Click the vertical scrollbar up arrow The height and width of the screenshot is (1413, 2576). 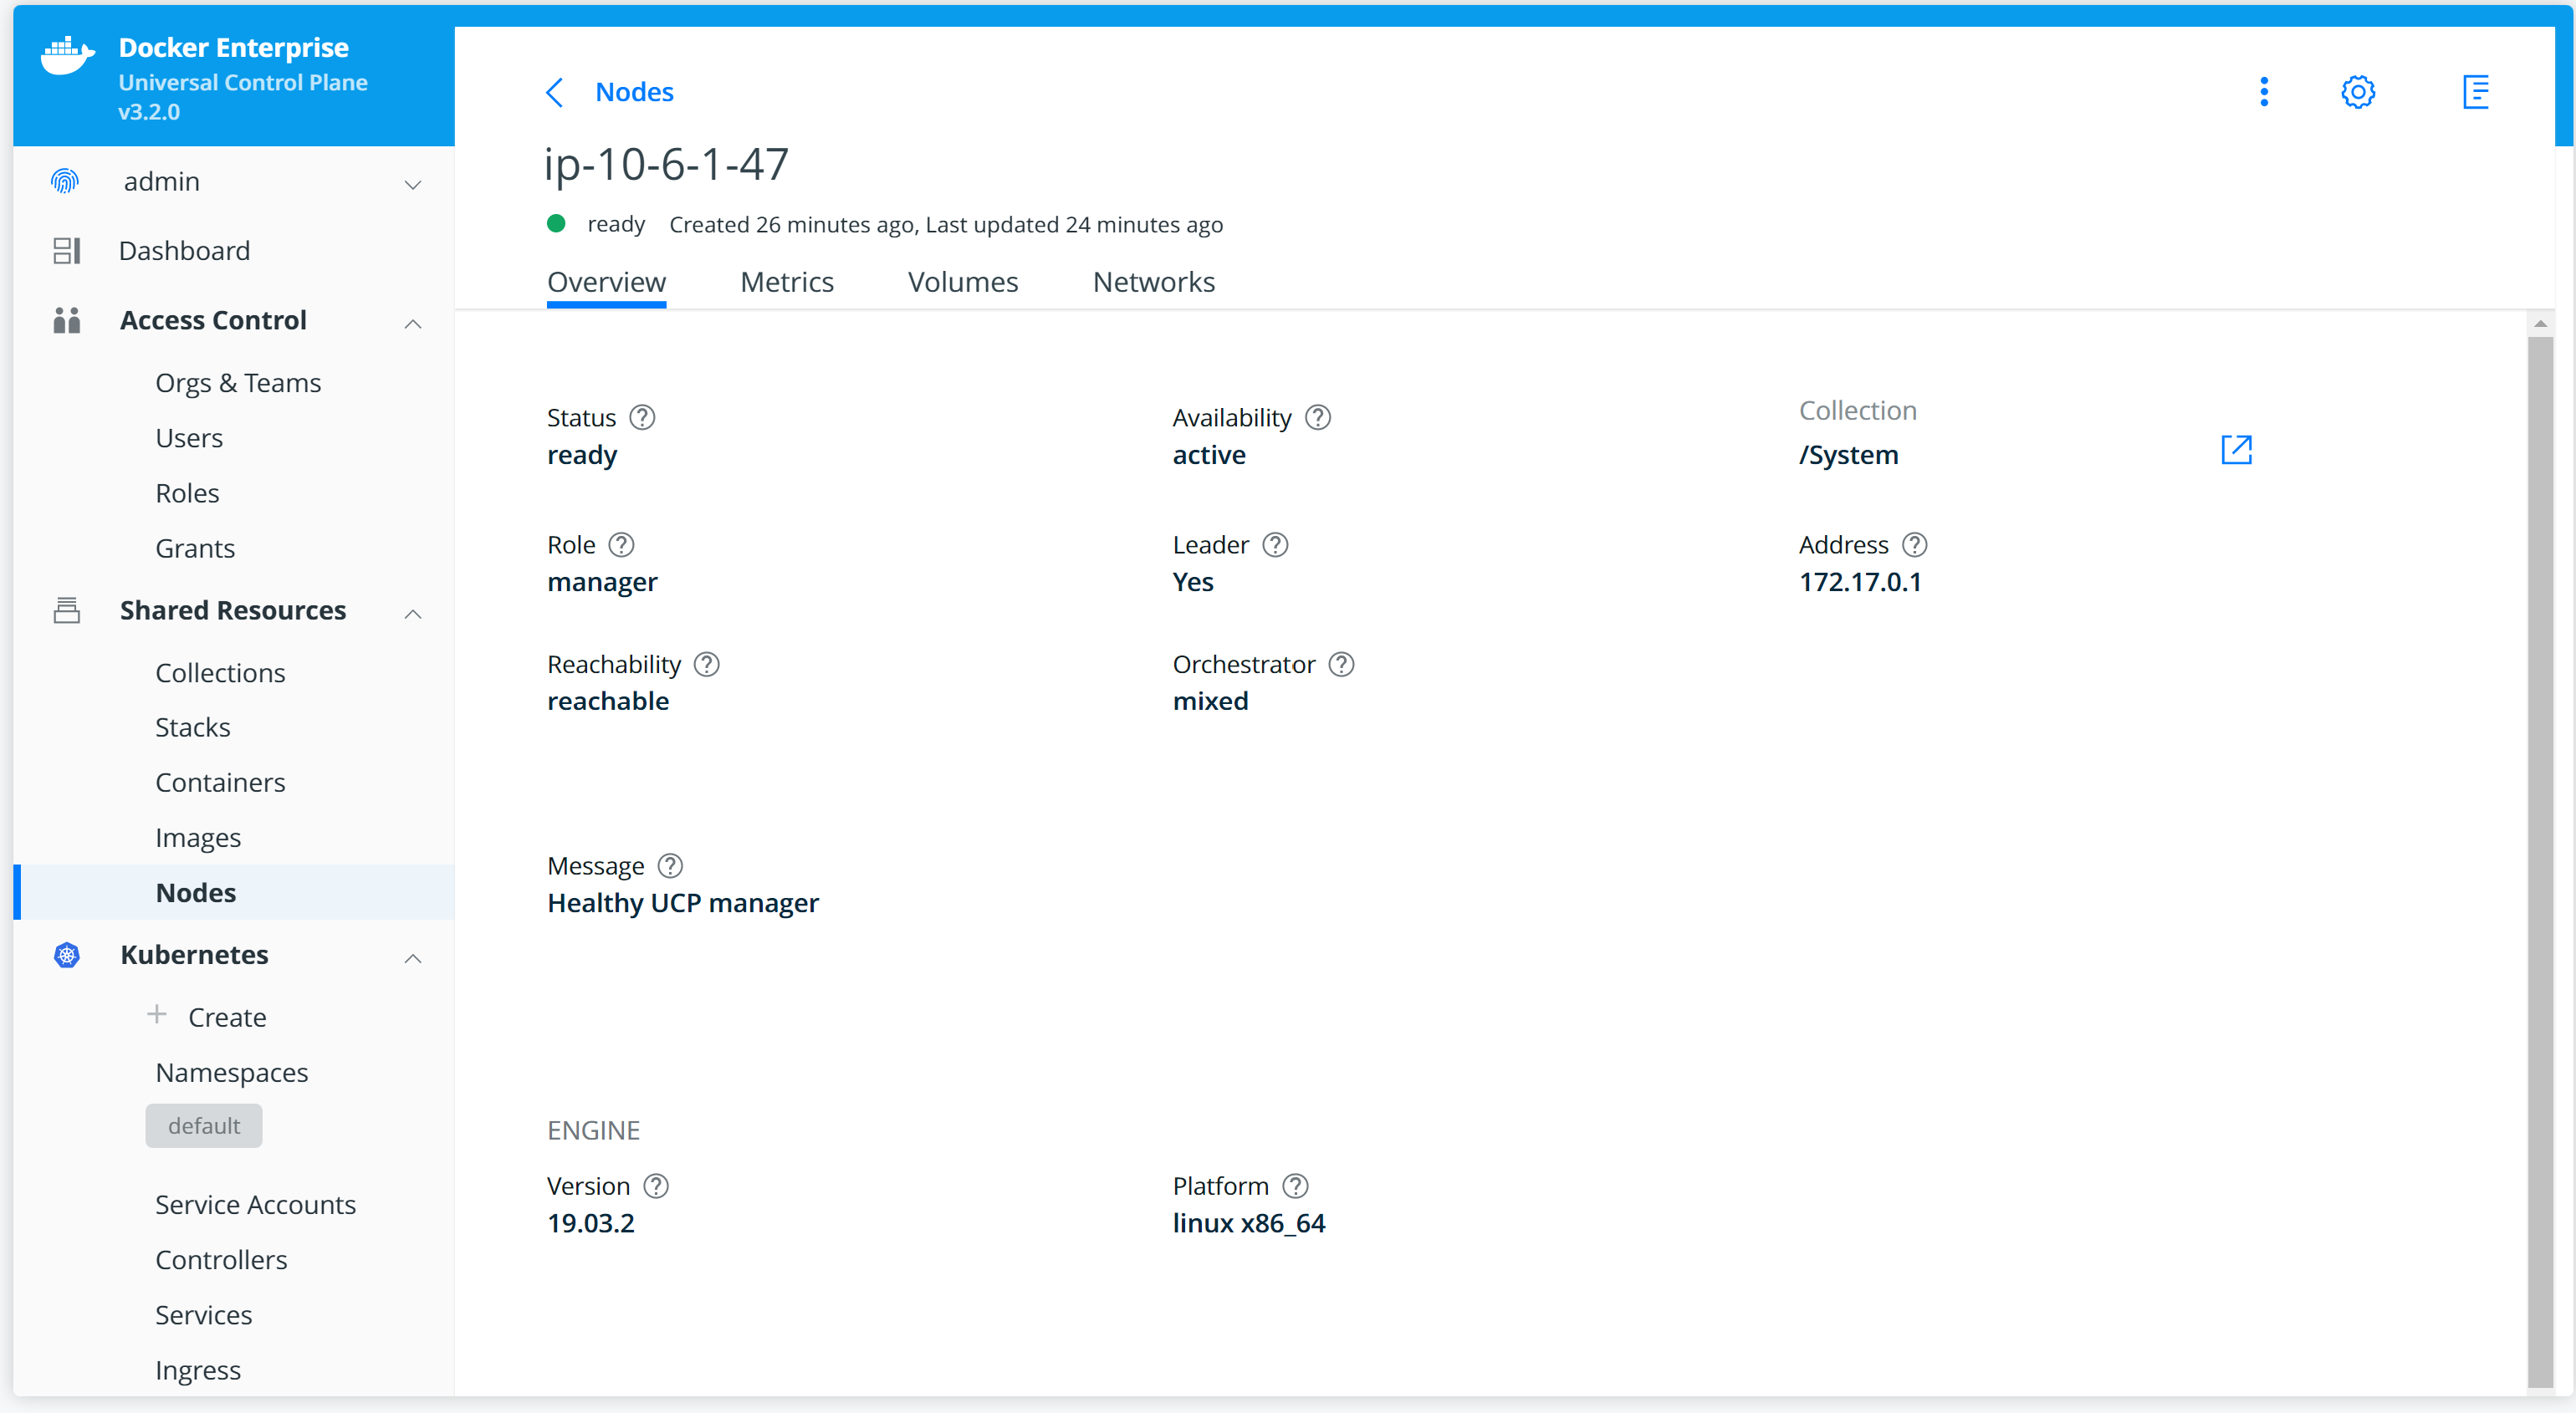click(x=2540, y=324)
